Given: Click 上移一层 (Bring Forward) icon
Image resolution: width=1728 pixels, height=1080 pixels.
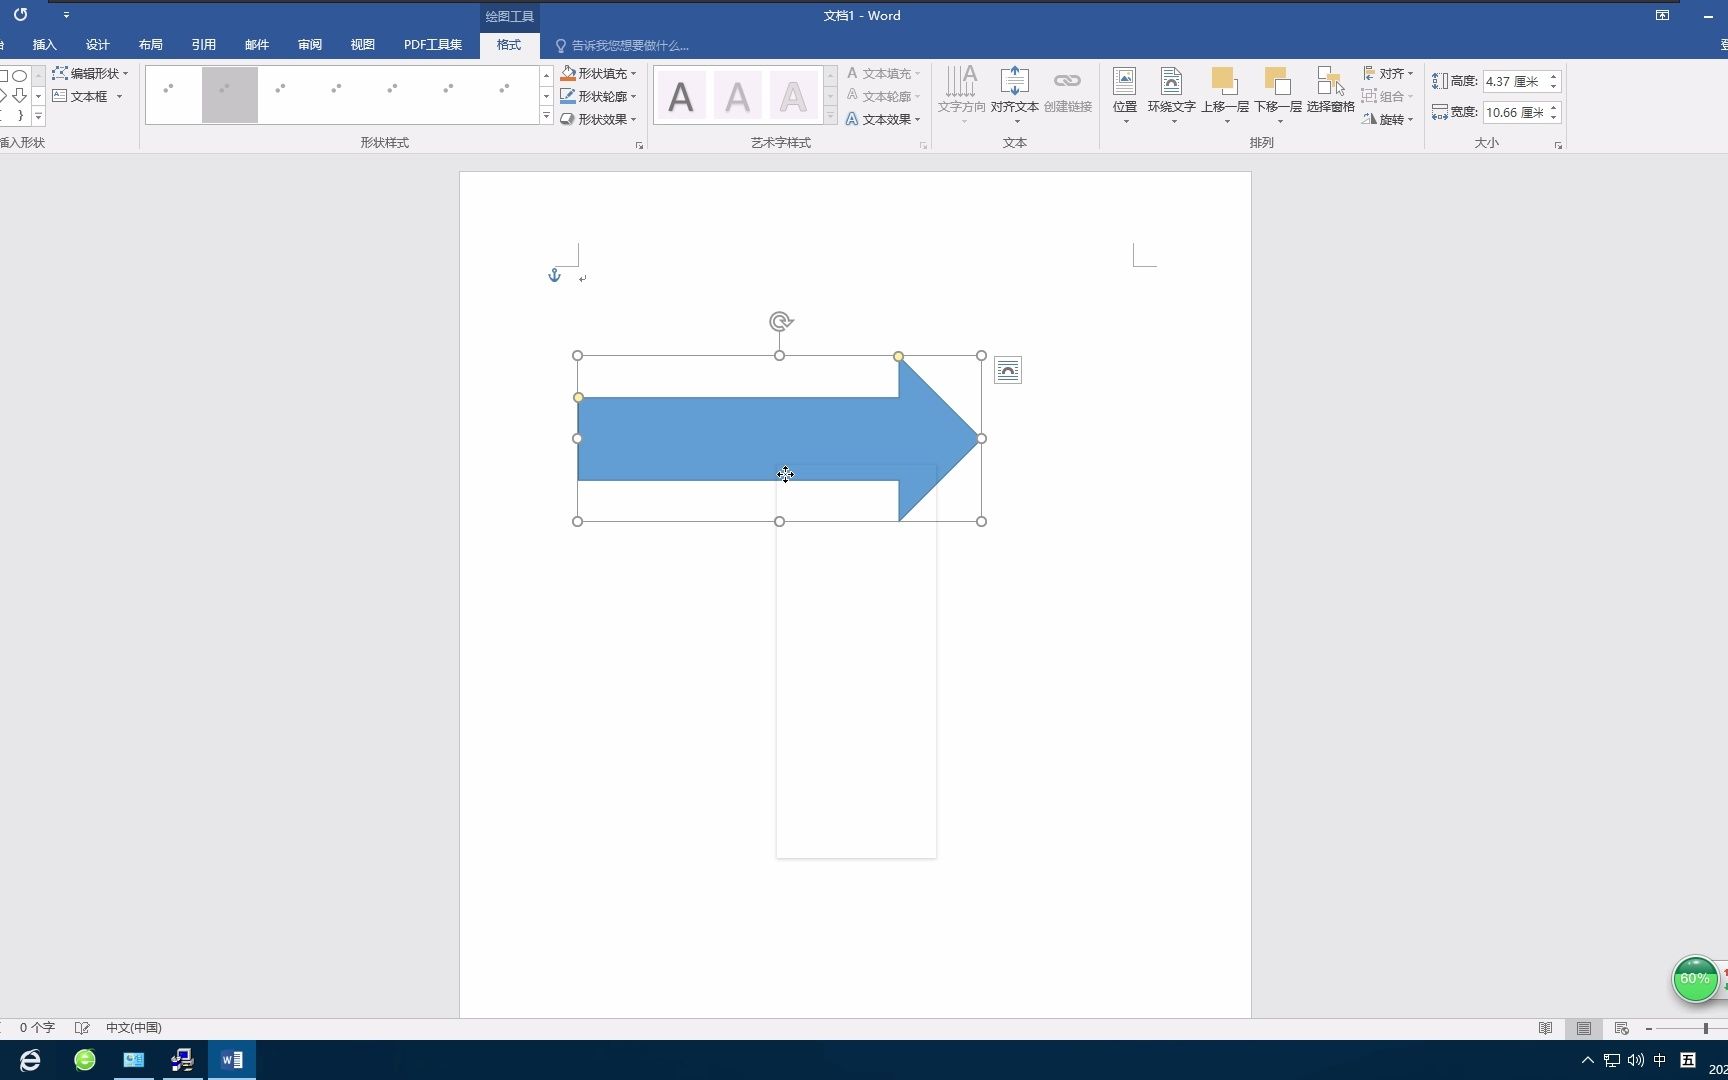Looking at the screenshot, I should coord(1224,81).
